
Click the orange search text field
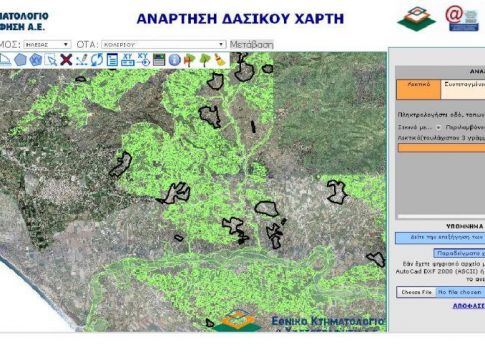(x=441, y=148)
